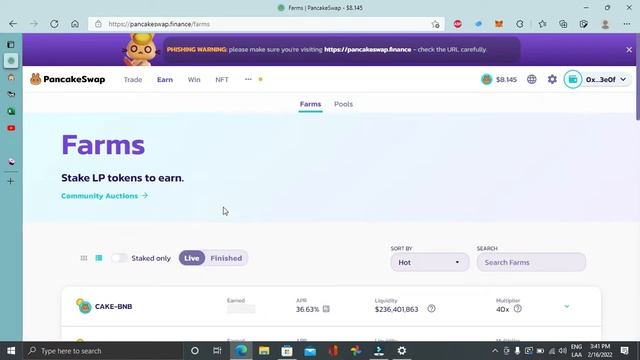Click the CAKE-BNB farm name

[113, 307]
